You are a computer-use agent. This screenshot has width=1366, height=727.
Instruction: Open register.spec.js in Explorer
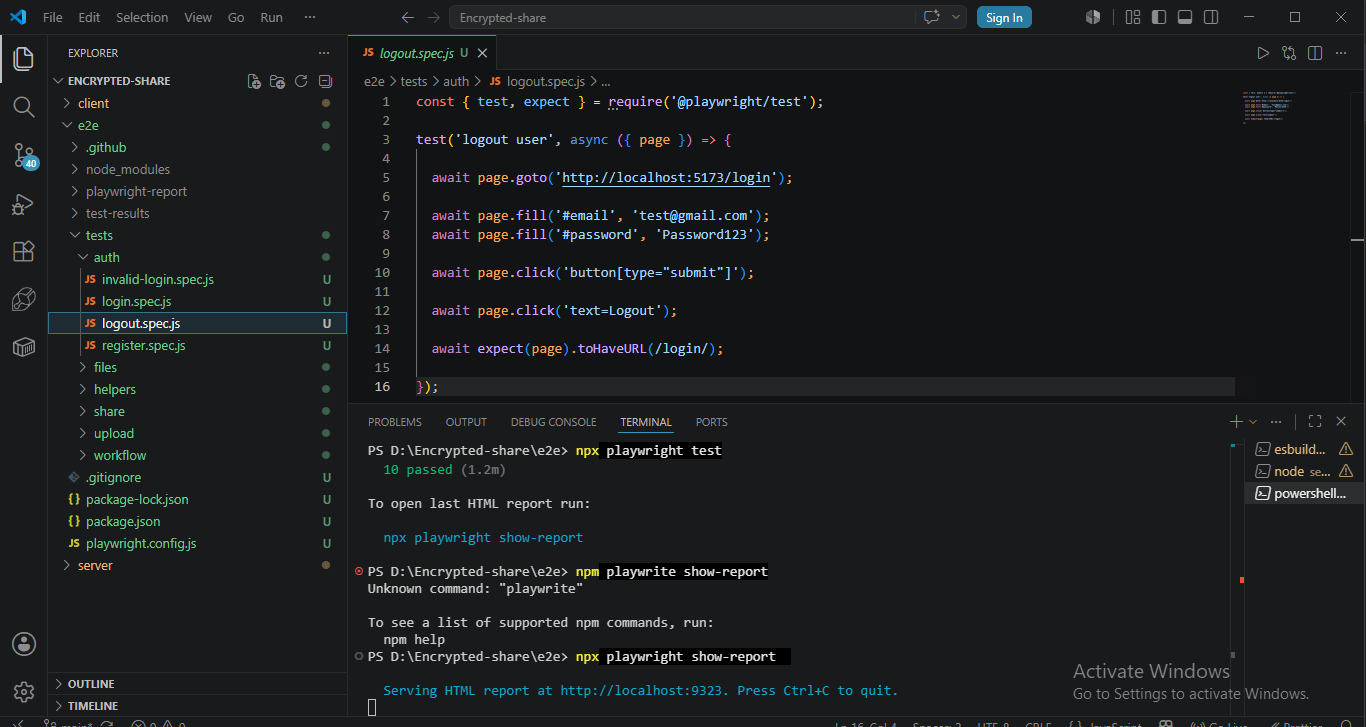point(143,345)
